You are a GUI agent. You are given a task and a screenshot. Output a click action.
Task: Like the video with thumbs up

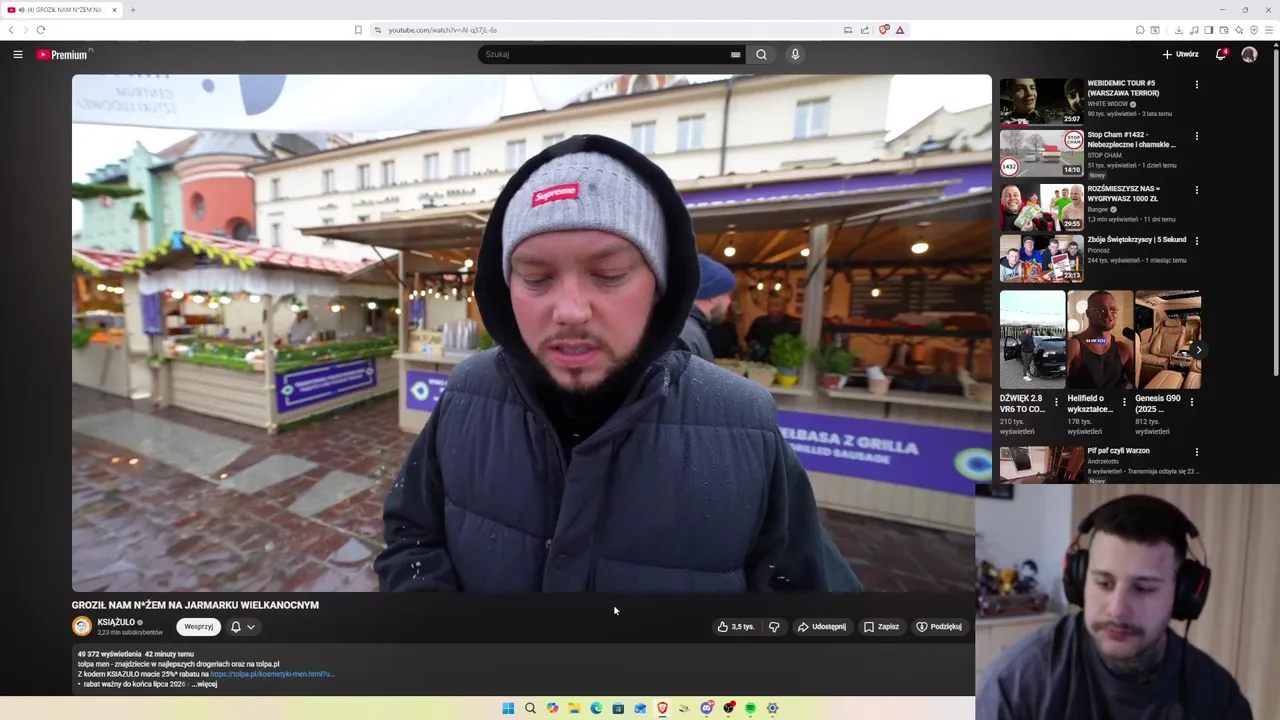click(x=736, y=627)
